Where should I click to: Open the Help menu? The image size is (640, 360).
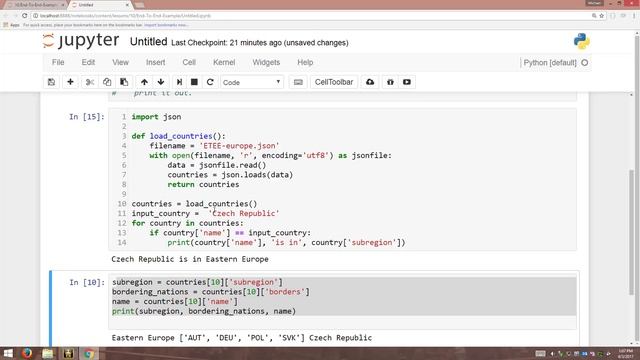(305, 62)
